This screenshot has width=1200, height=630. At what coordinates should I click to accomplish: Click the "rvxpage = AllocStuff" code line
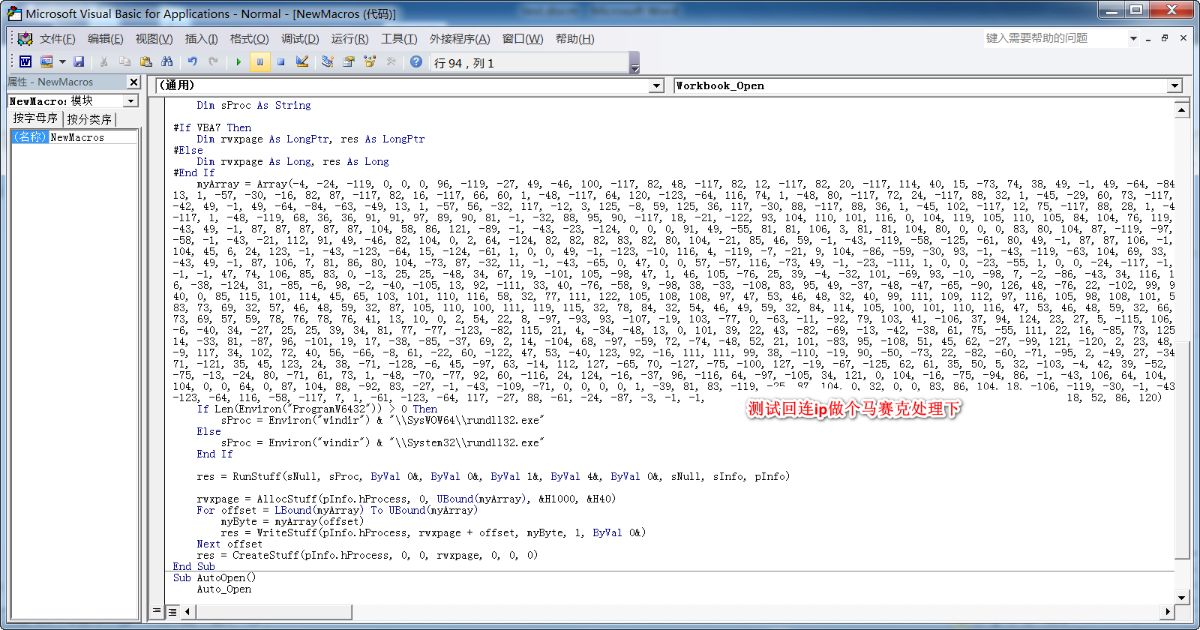(406, 498)
